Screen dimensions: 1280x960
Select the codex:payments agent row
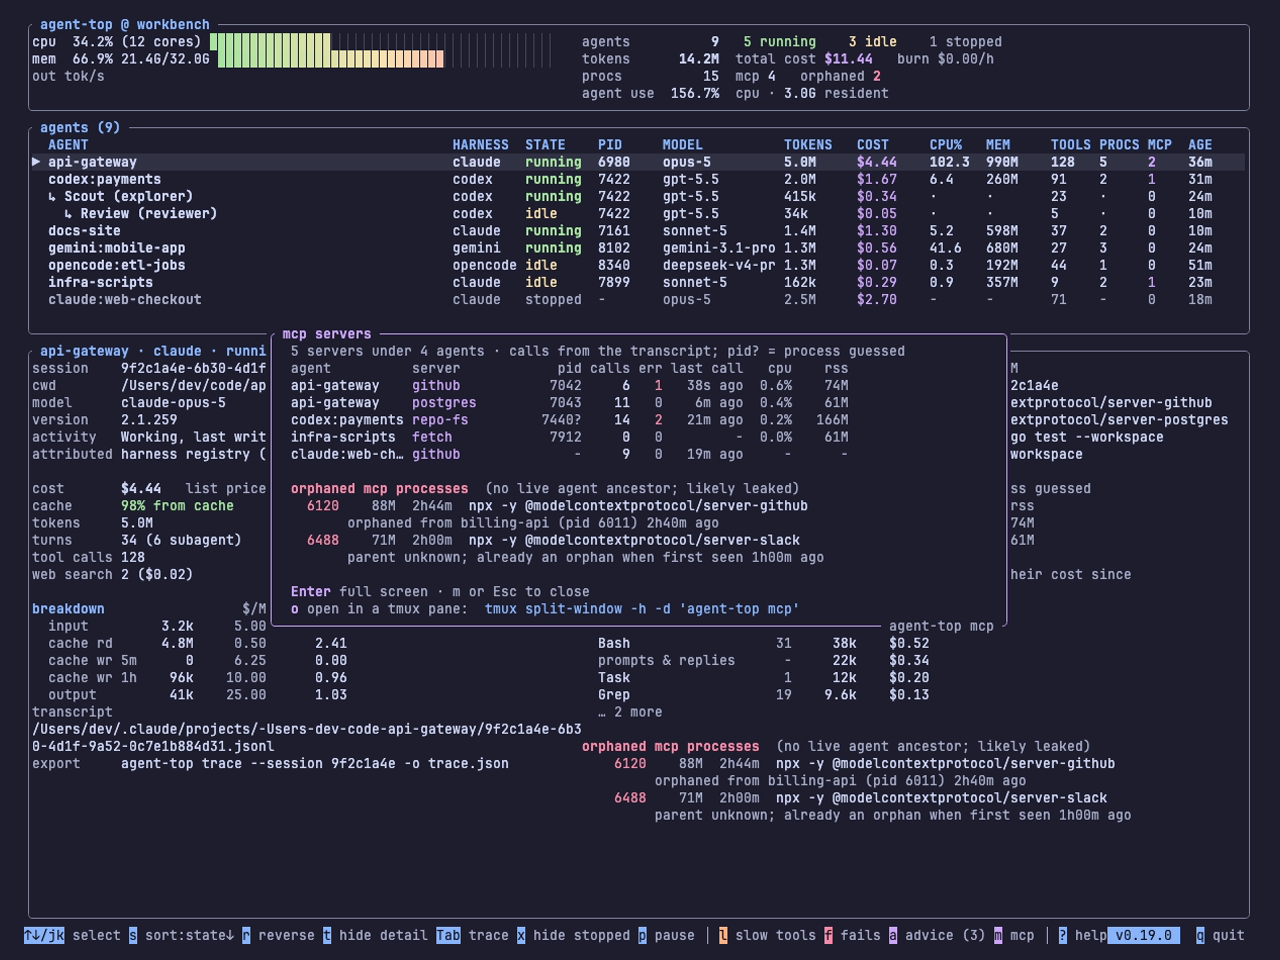click(638, 179)
